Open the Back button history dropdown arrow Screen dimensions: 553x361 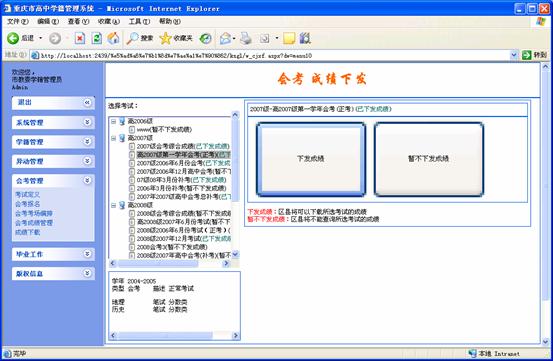pyautogui.click(x=41, y=38)
